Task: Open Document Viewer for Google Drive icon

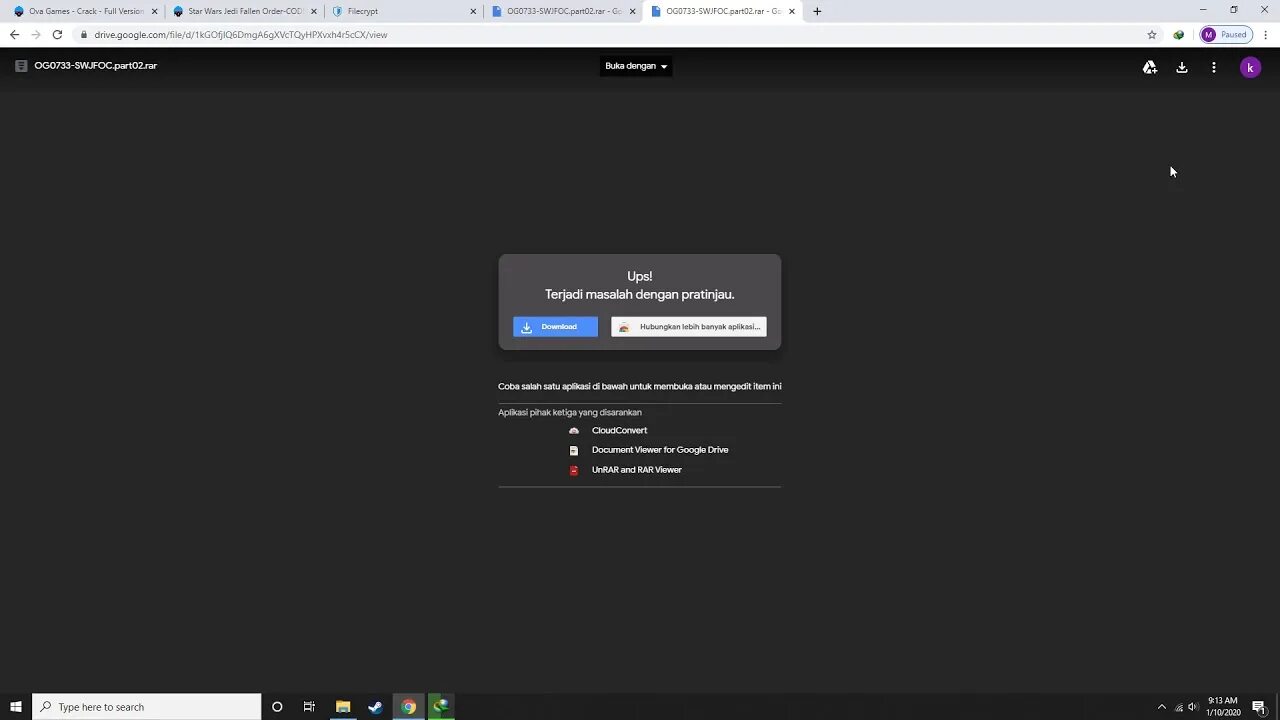Action: (574, 450)
